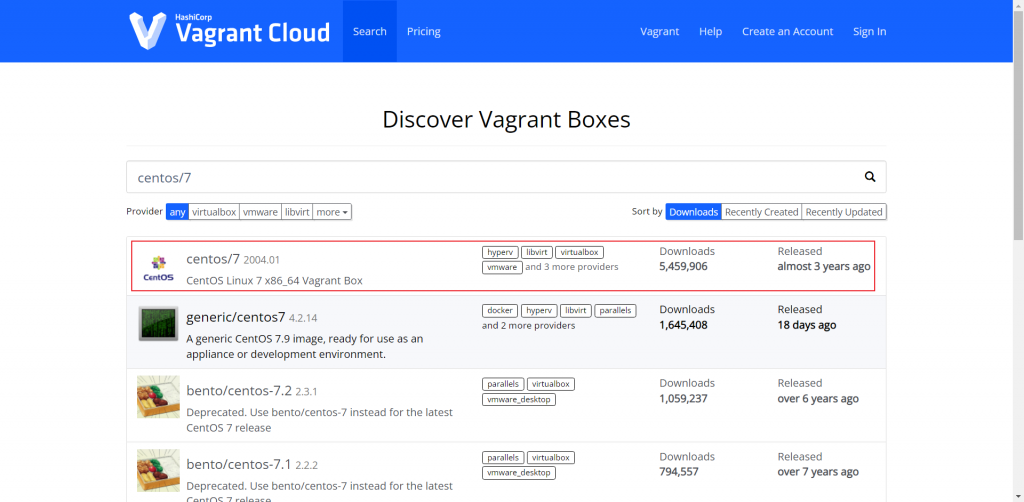Focus the centos/7 search field
Screen dimensions: 1024x502
click(506, 177)
